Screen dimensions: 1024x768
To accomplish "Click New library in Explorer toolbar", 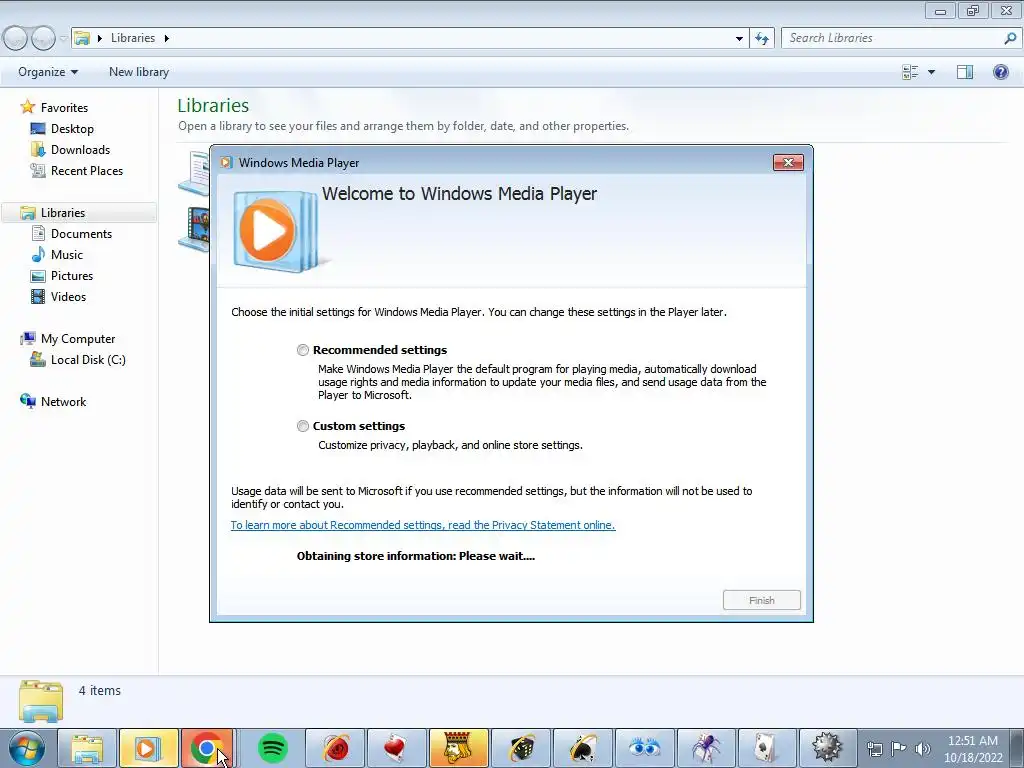I will pos(139,72).
